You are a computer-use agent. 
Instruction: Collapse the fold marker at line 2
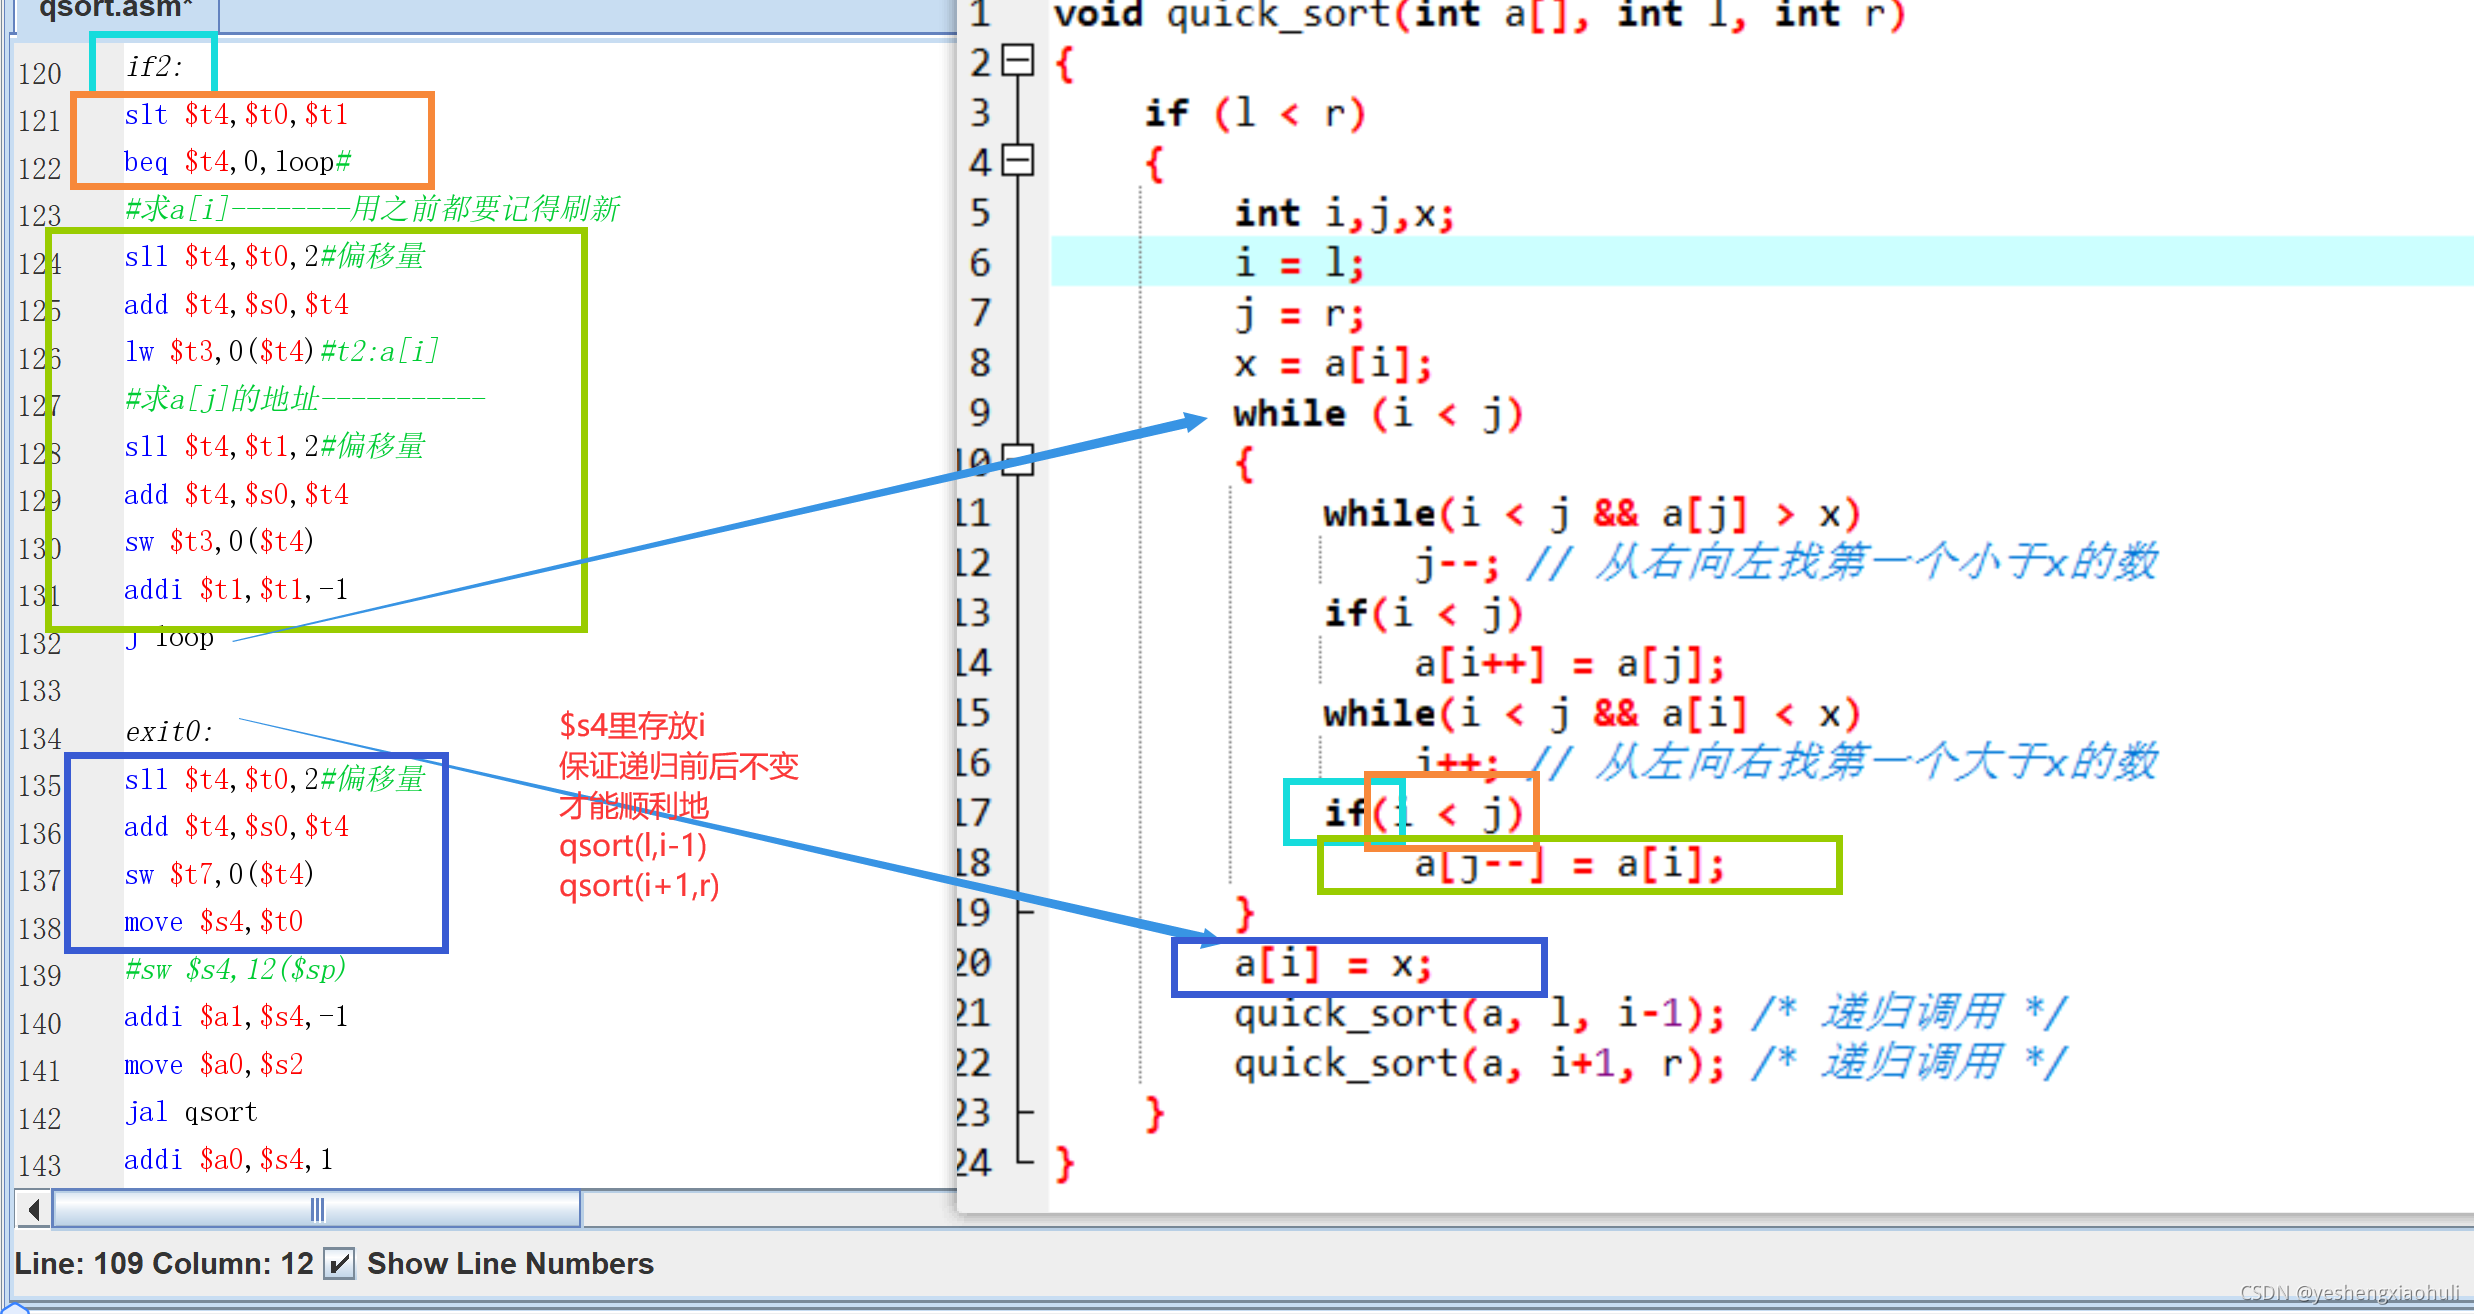click(x=1017, y=61)
